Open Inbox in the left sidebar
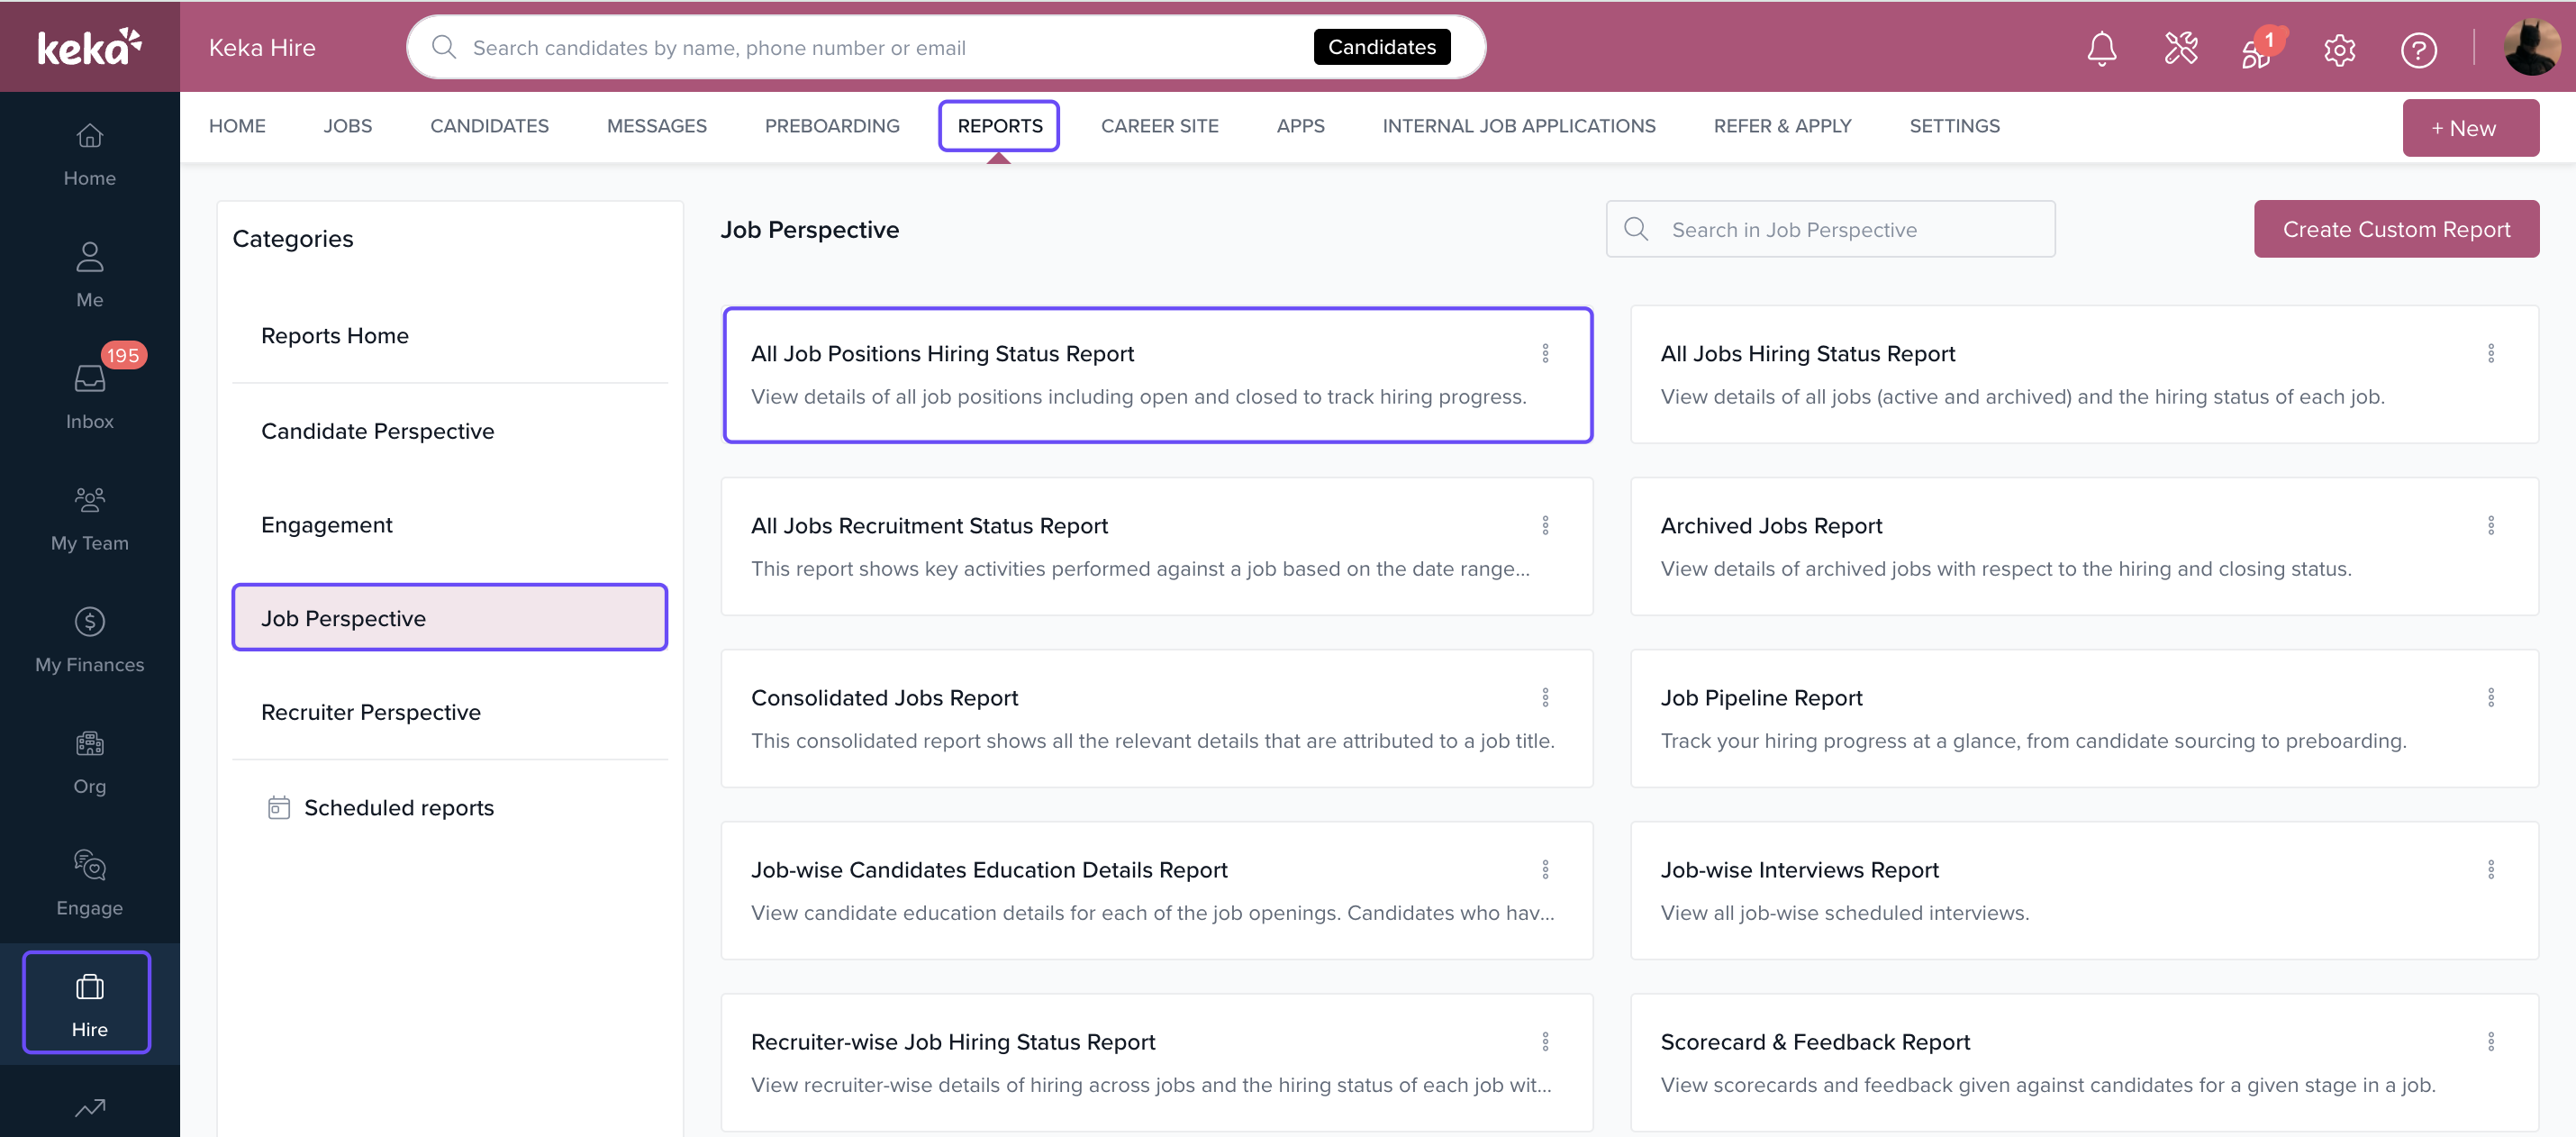 tap(89, 396)
